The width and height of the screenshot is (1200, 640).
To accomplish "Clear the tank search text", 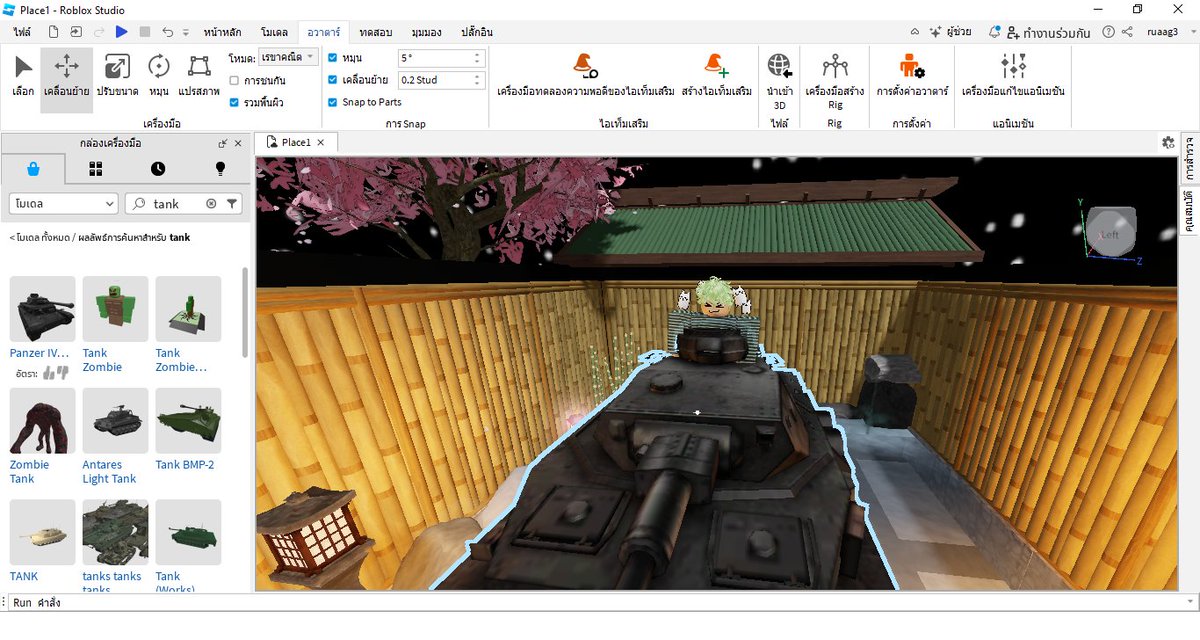I will point(211,204).
